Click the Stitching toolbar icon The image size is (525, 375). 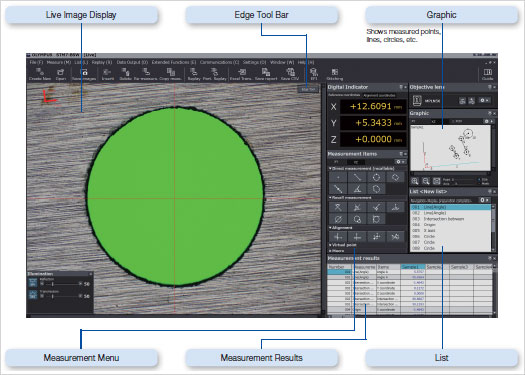[x=334, y=74]
